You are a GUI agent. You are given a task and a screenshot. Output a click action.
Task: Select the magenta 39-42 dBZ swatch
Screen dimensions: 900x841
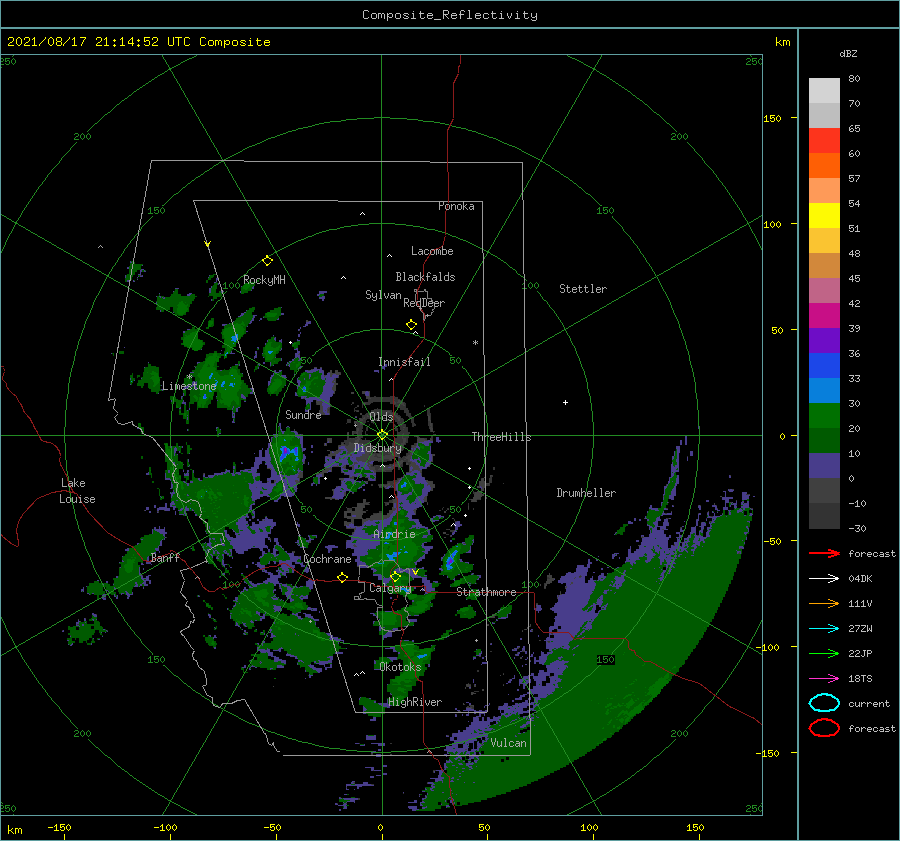[x=824, y=315]
